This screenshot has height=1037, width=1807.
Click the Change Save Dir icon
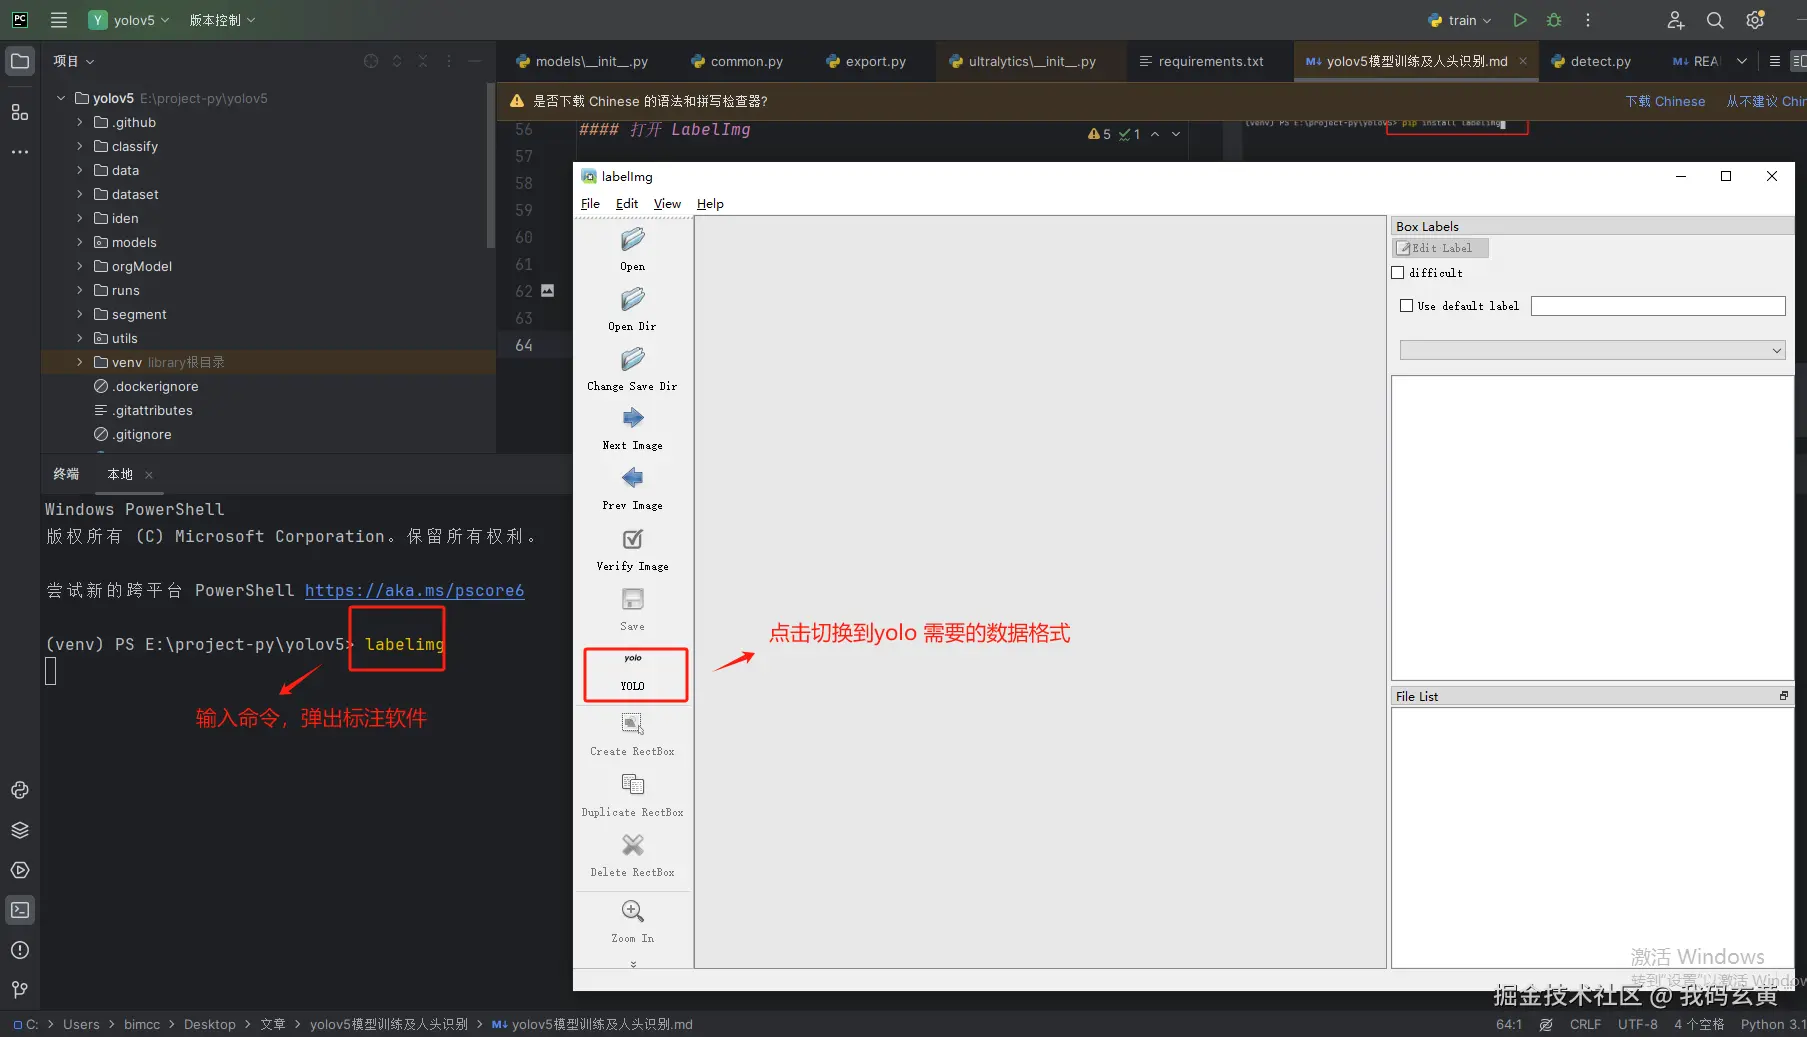(x=632, y=360)
